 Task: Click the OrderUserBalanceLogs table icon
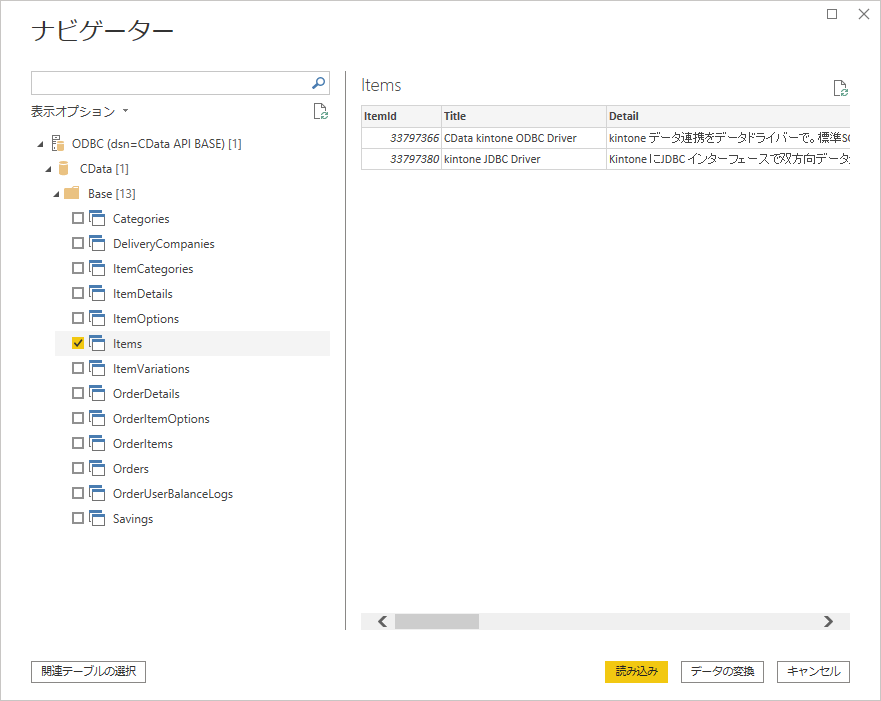pyautogui.click(x=97, y=493)
